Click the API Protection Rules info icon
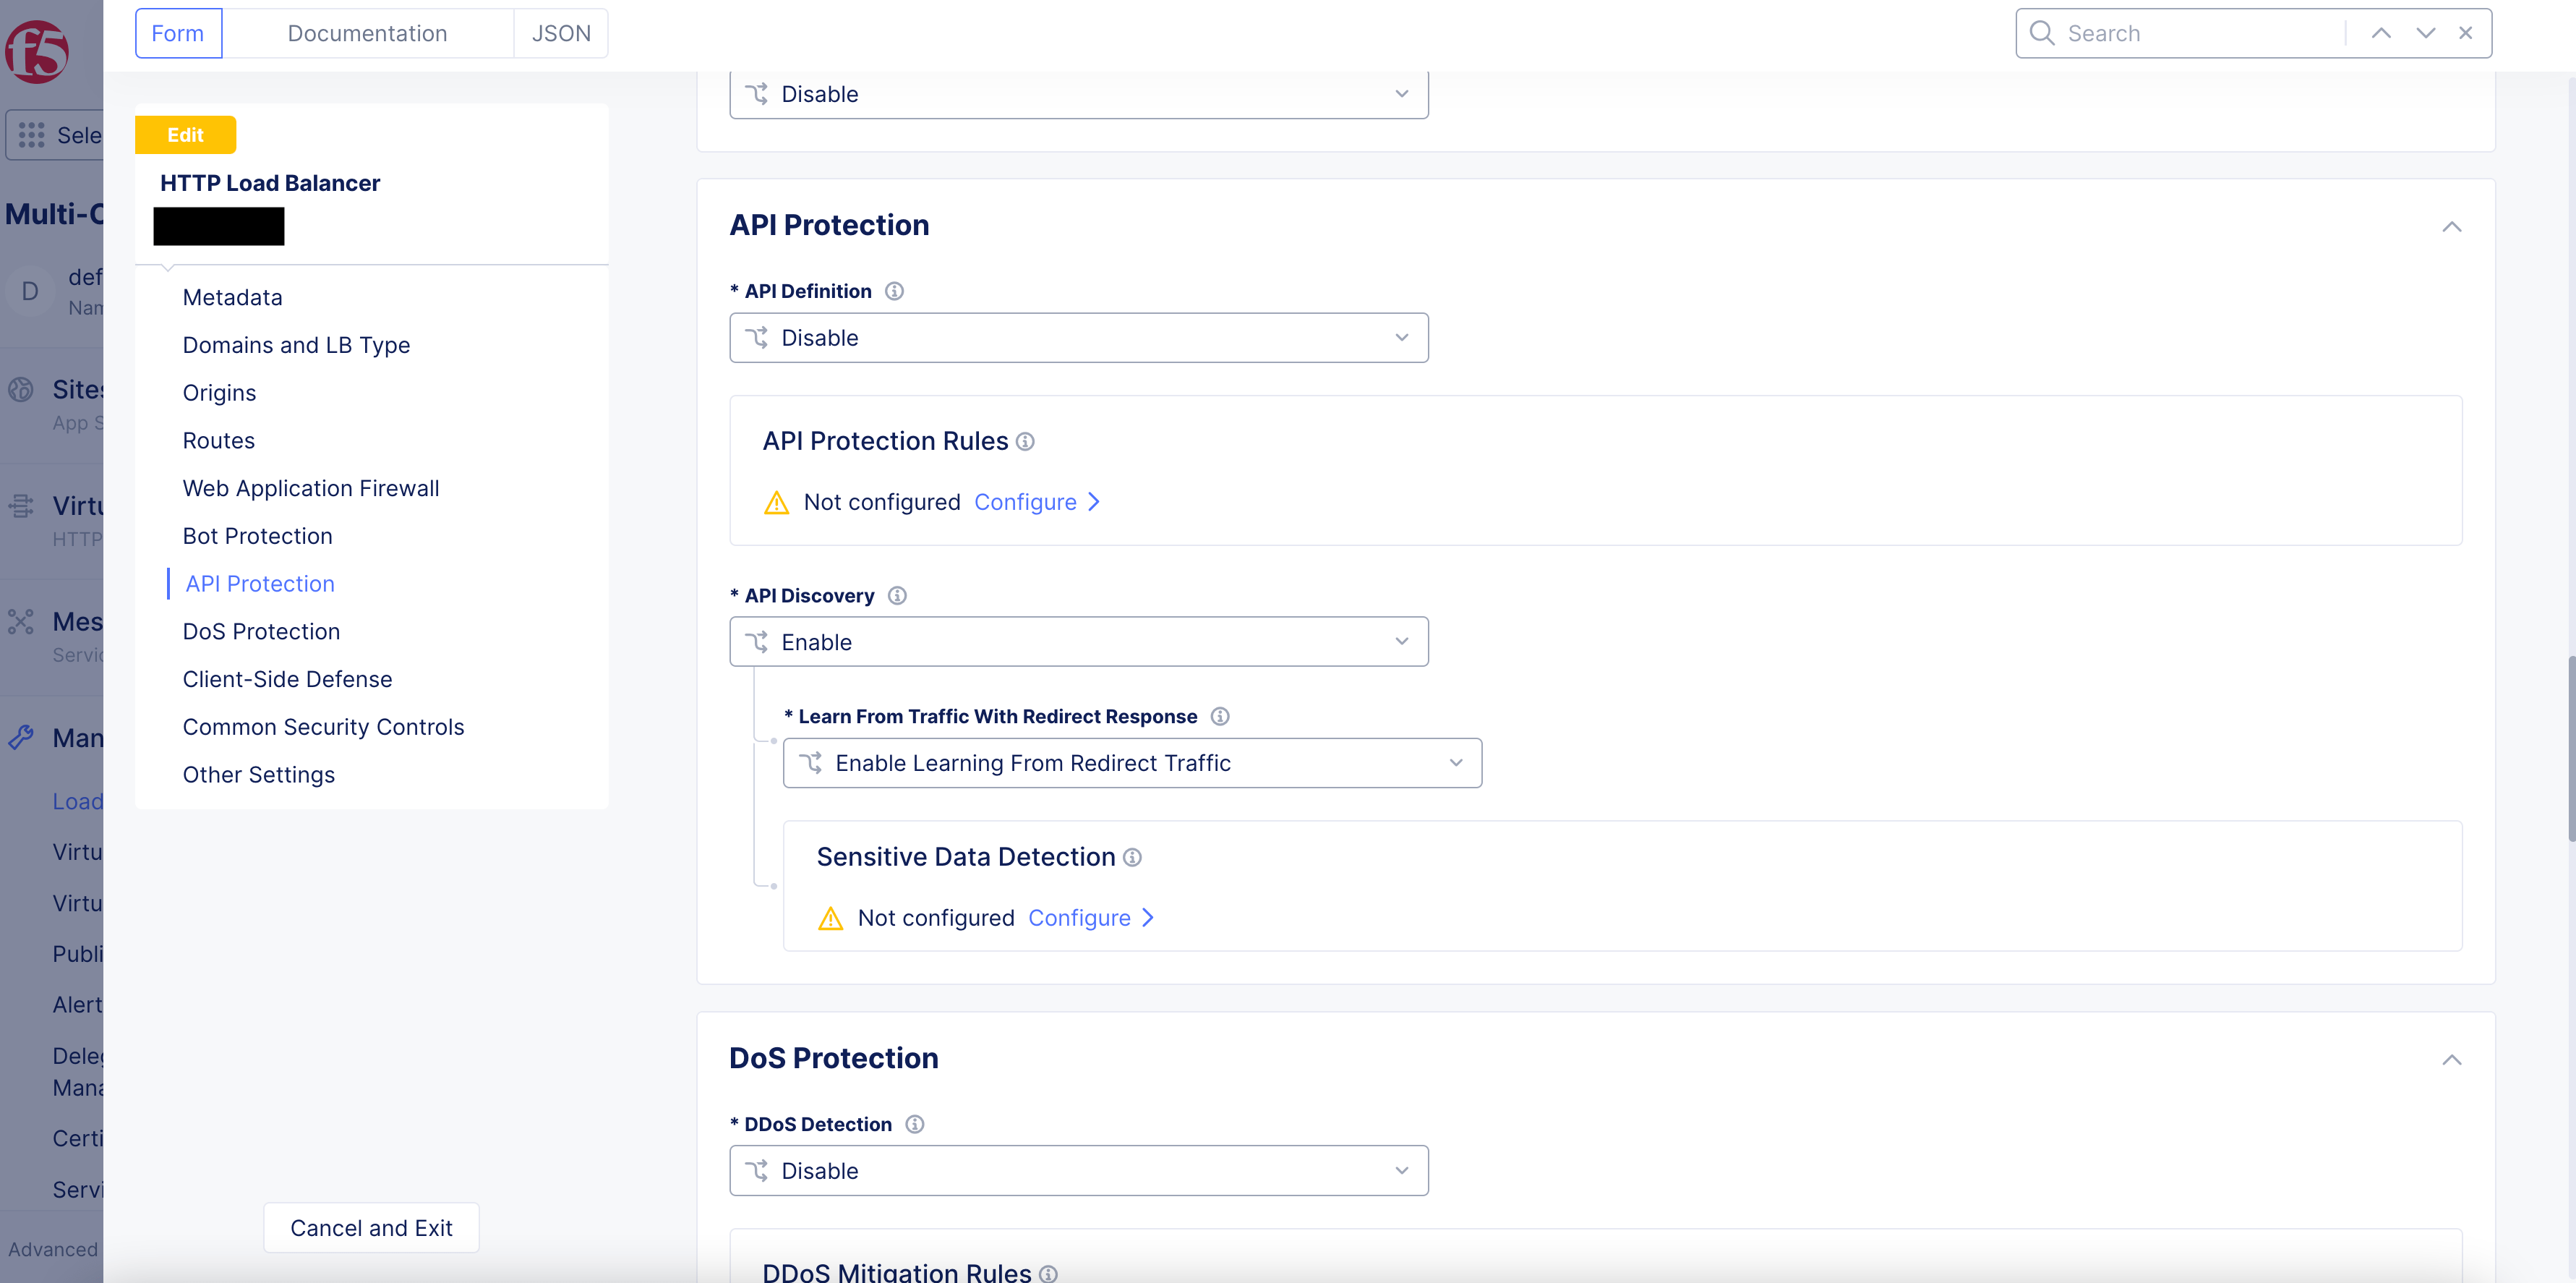 [x=1025, y=442]
